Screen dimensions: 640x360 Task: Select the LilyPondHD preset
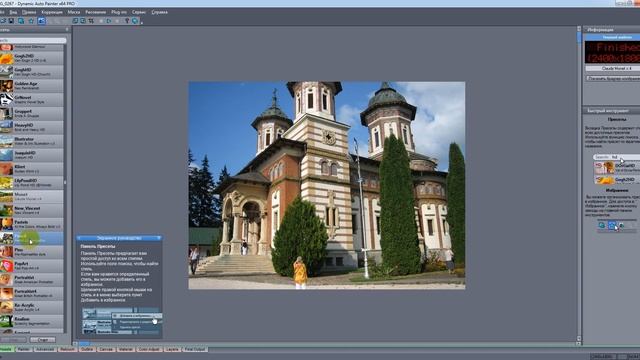(x=32, y=183)
